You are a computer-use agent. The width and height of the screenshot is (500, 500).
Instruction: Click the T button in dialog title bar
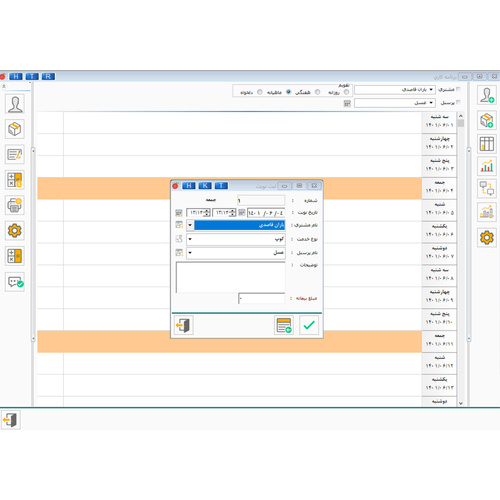221,186
